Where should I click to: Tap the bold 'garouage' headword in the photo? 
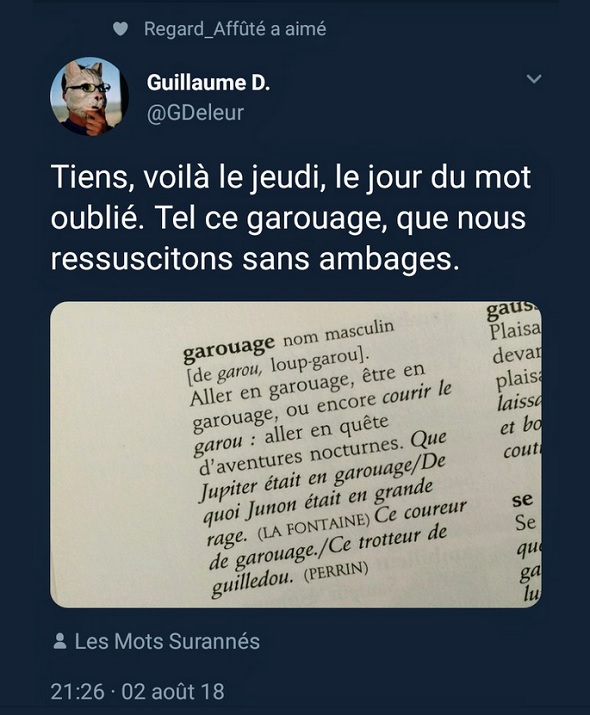[228, 349]
